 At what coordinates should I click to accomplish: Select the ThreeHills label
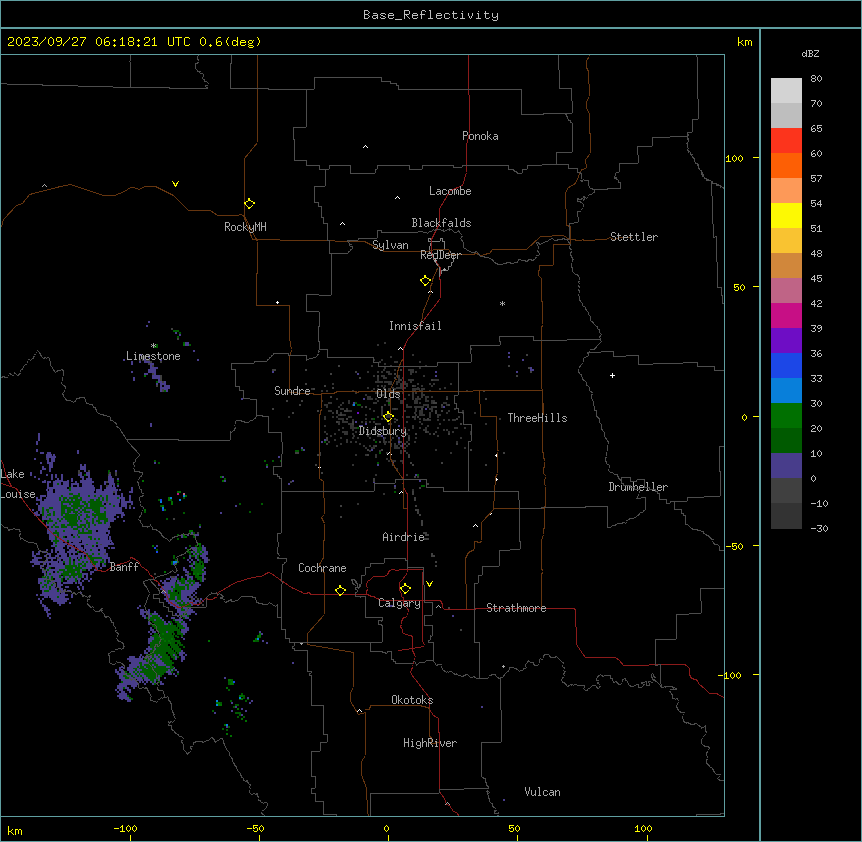(537, 418)
